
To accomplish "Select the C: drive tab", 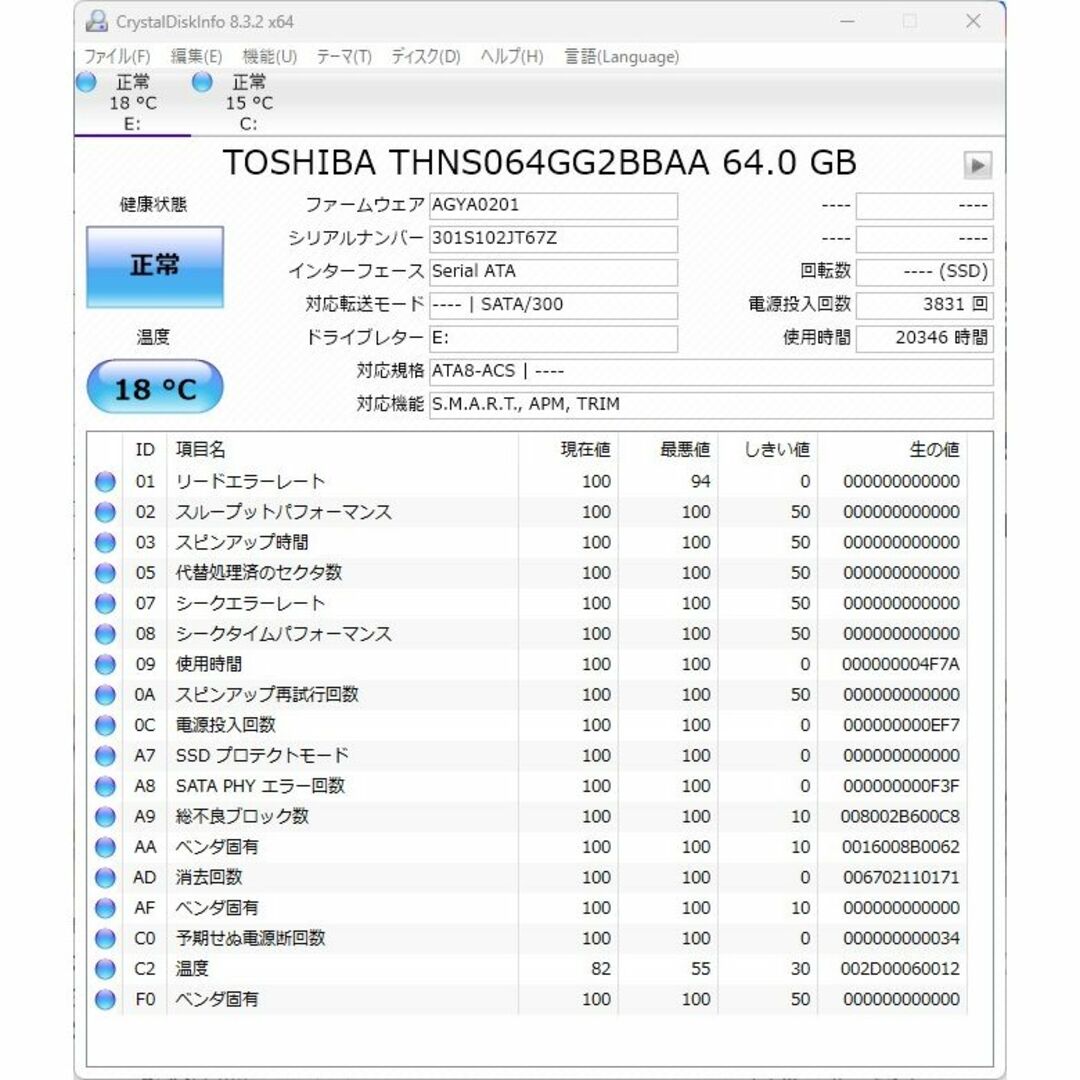I will pos(249,103).
